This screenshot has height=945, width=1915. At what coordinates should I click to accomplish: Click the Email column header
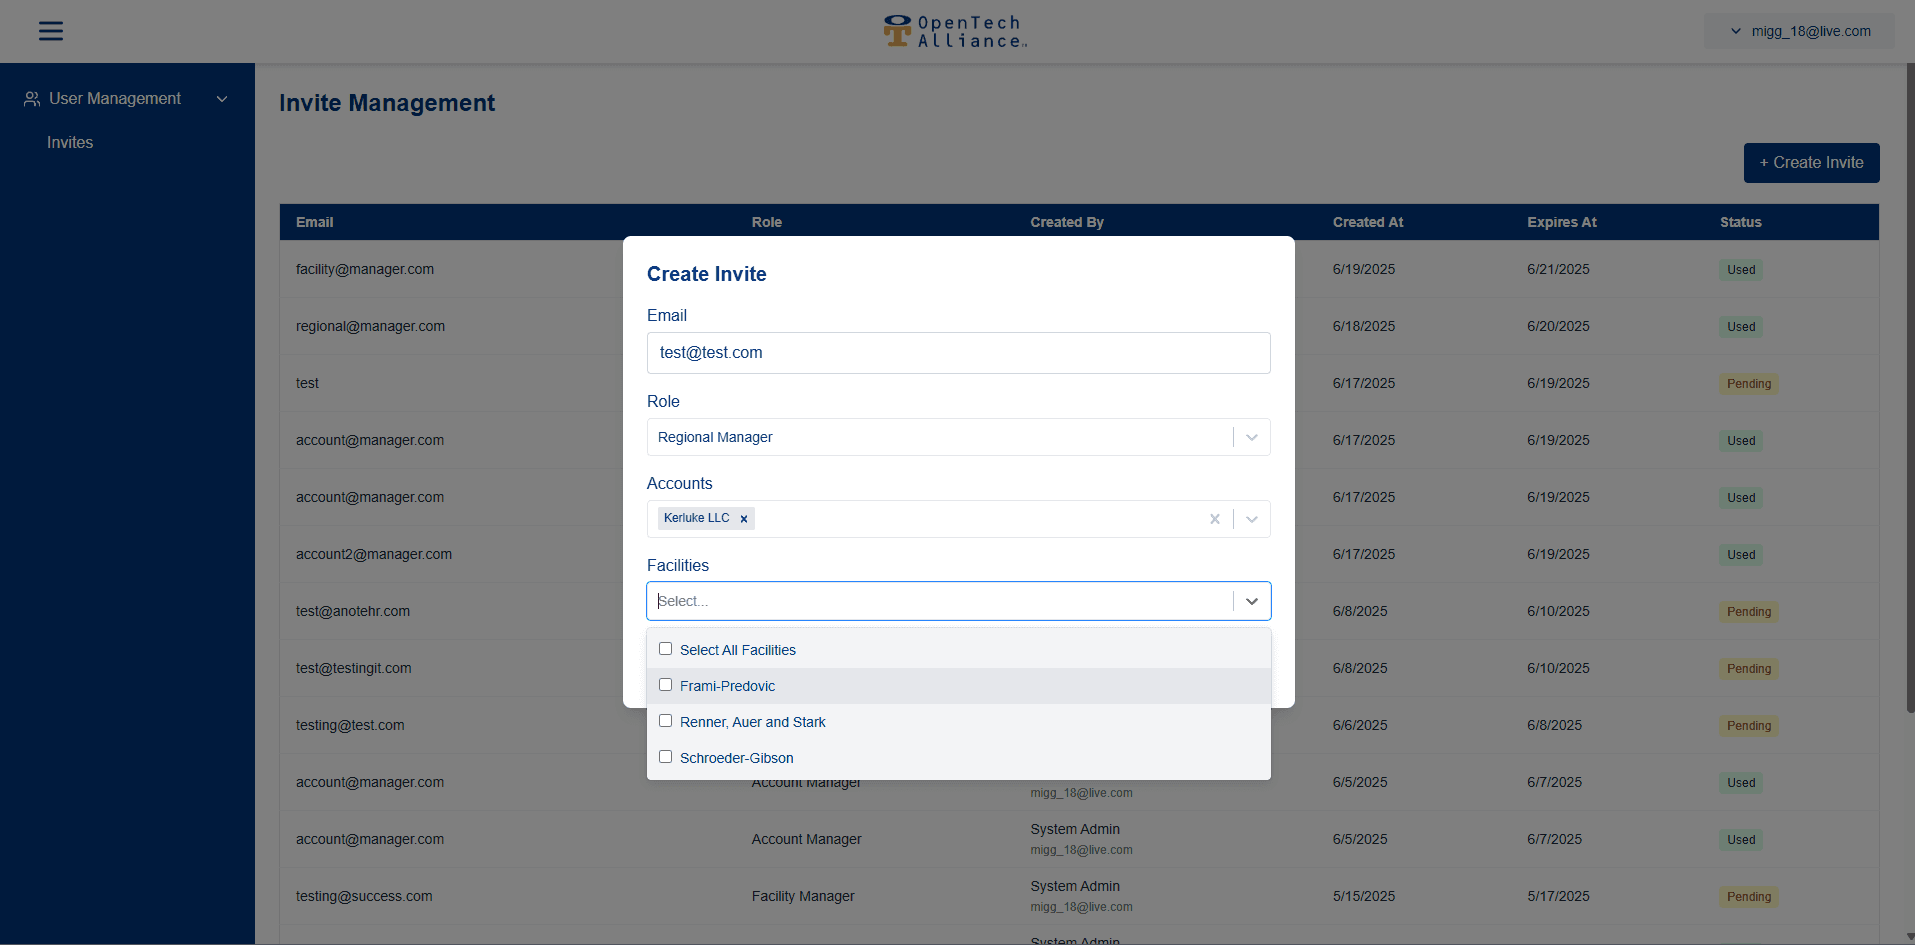point(314,222)
